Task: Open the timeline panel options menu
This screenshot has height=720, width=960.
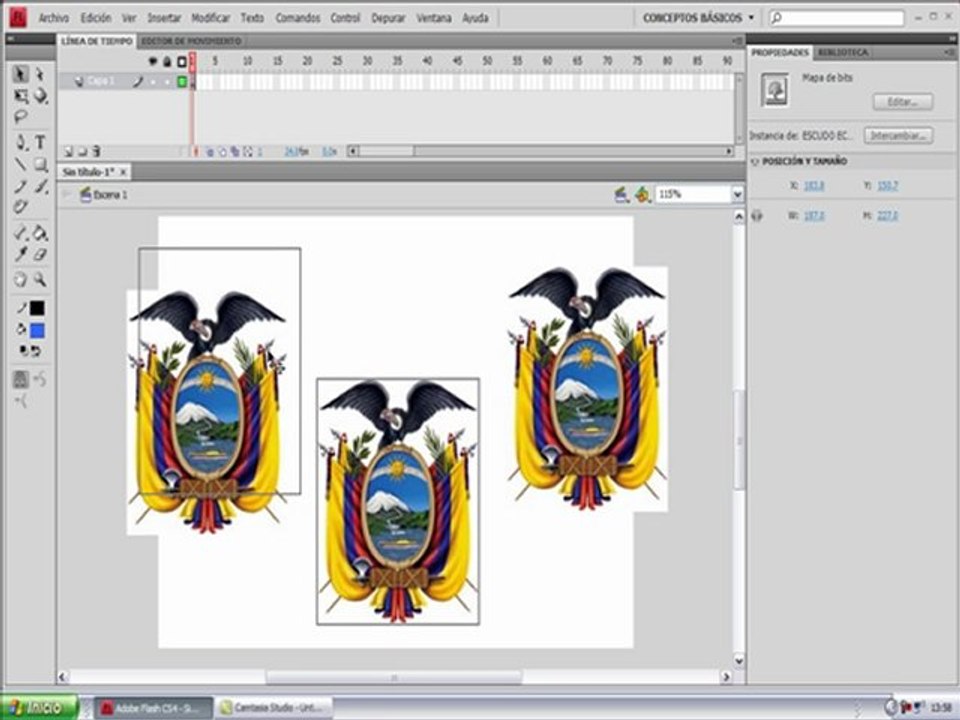Action: tap(737, 41)
